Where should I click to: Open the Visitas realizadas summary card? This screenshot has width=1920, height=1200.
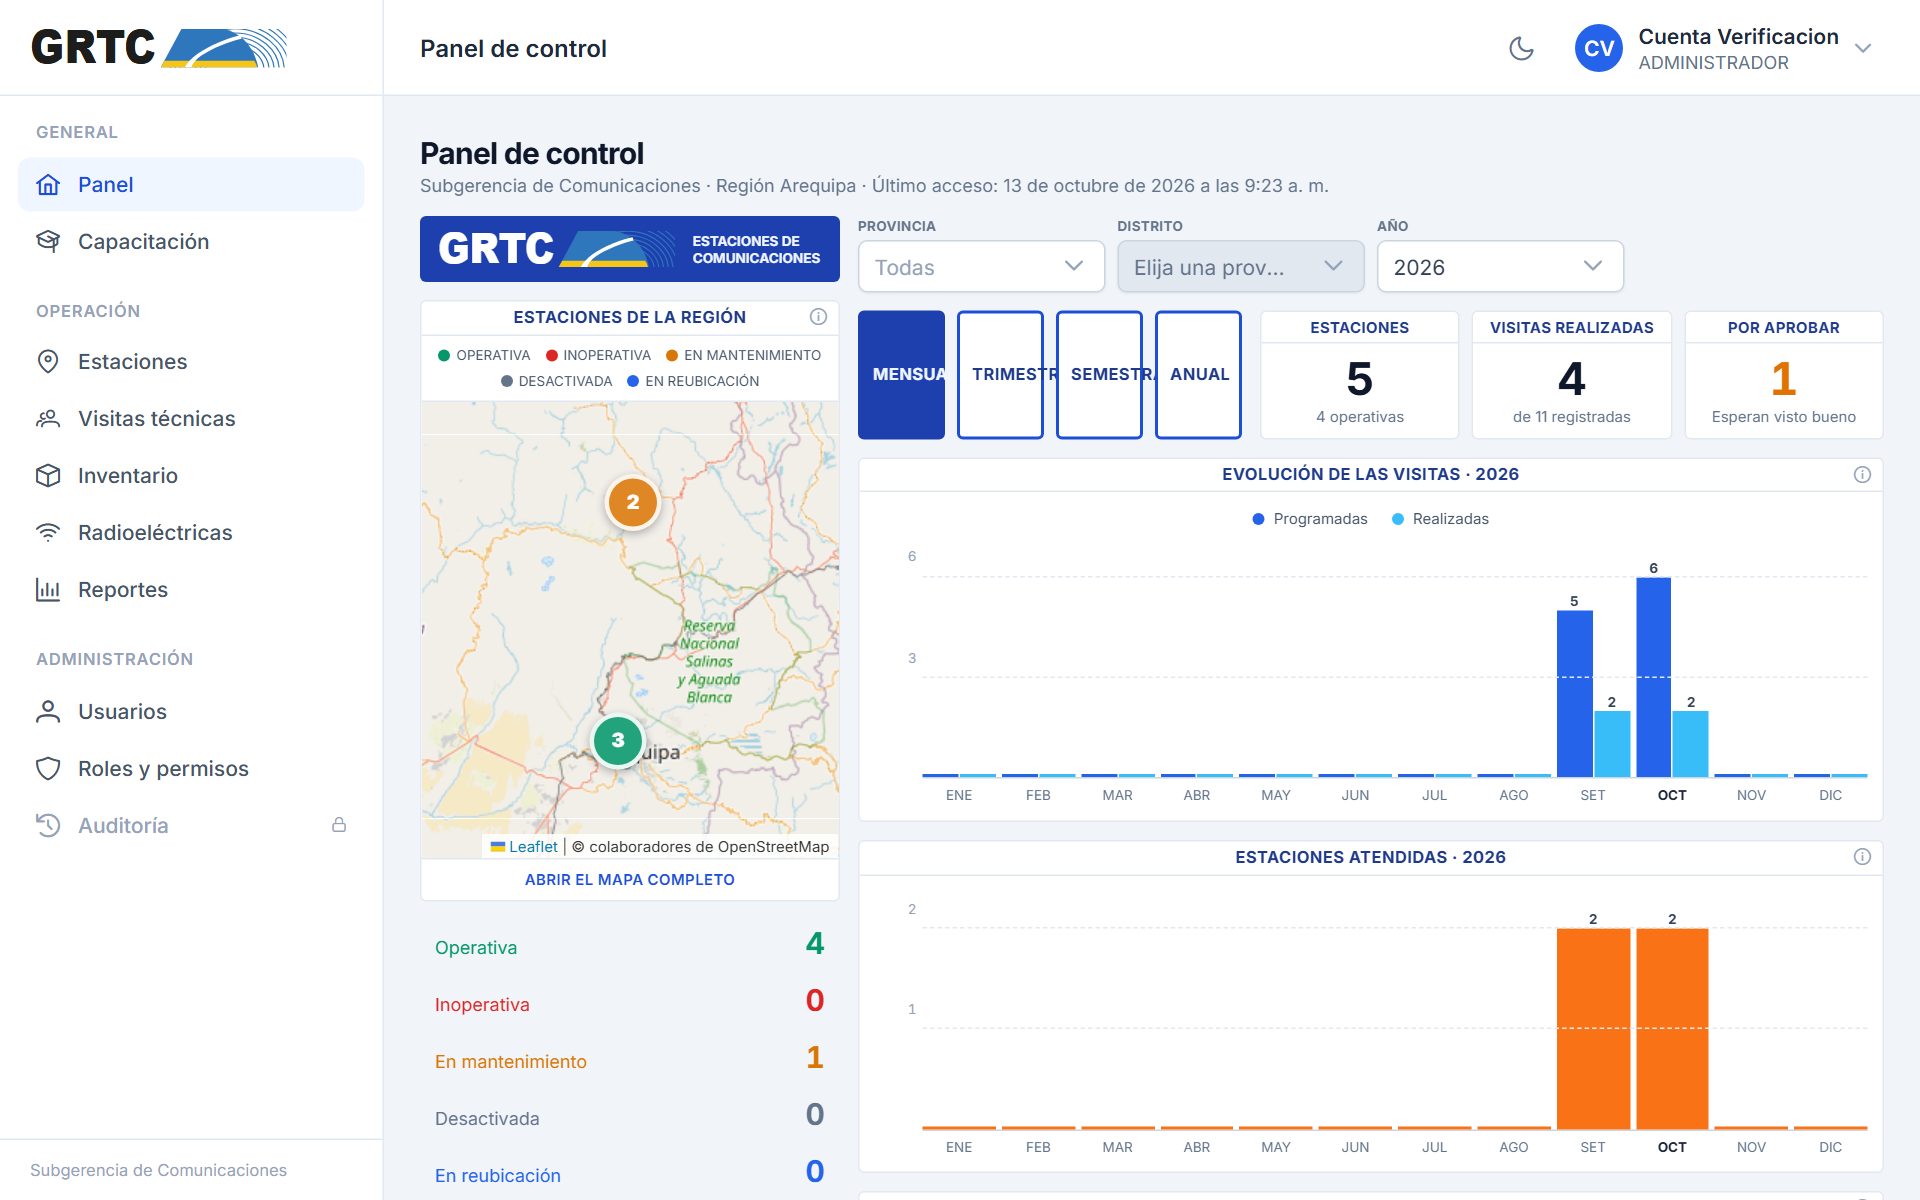point(1571,375)
